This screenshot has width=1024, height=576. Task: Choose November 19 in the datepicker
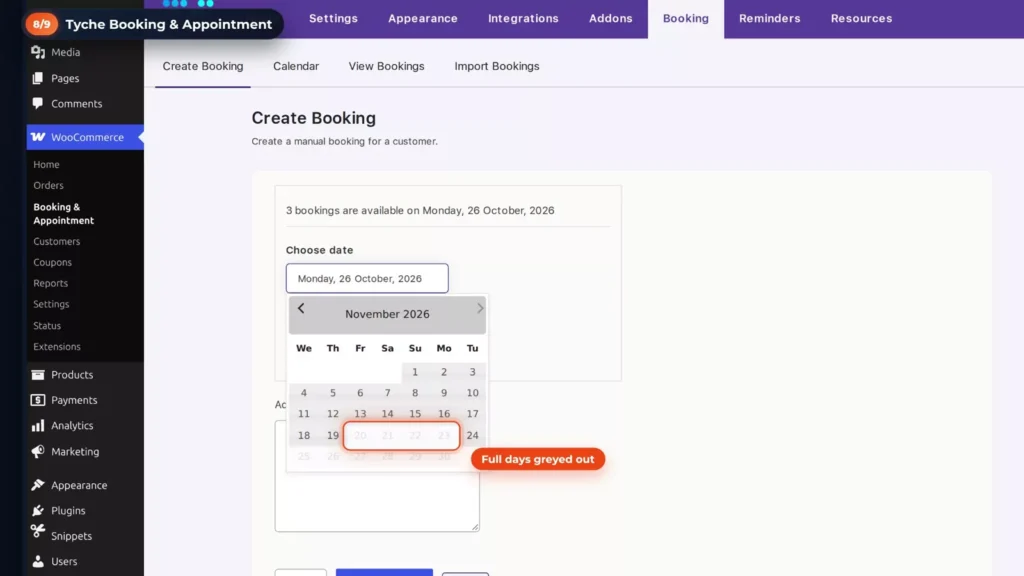332,435
